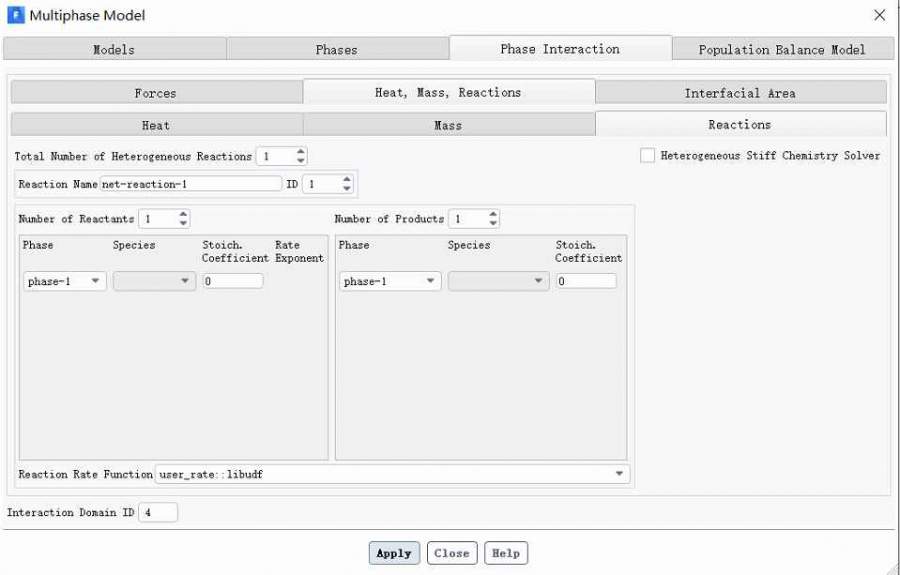This screenshot has width=900, height=575.
Task: Switch to the Heat tab
Action: (156, 125)
